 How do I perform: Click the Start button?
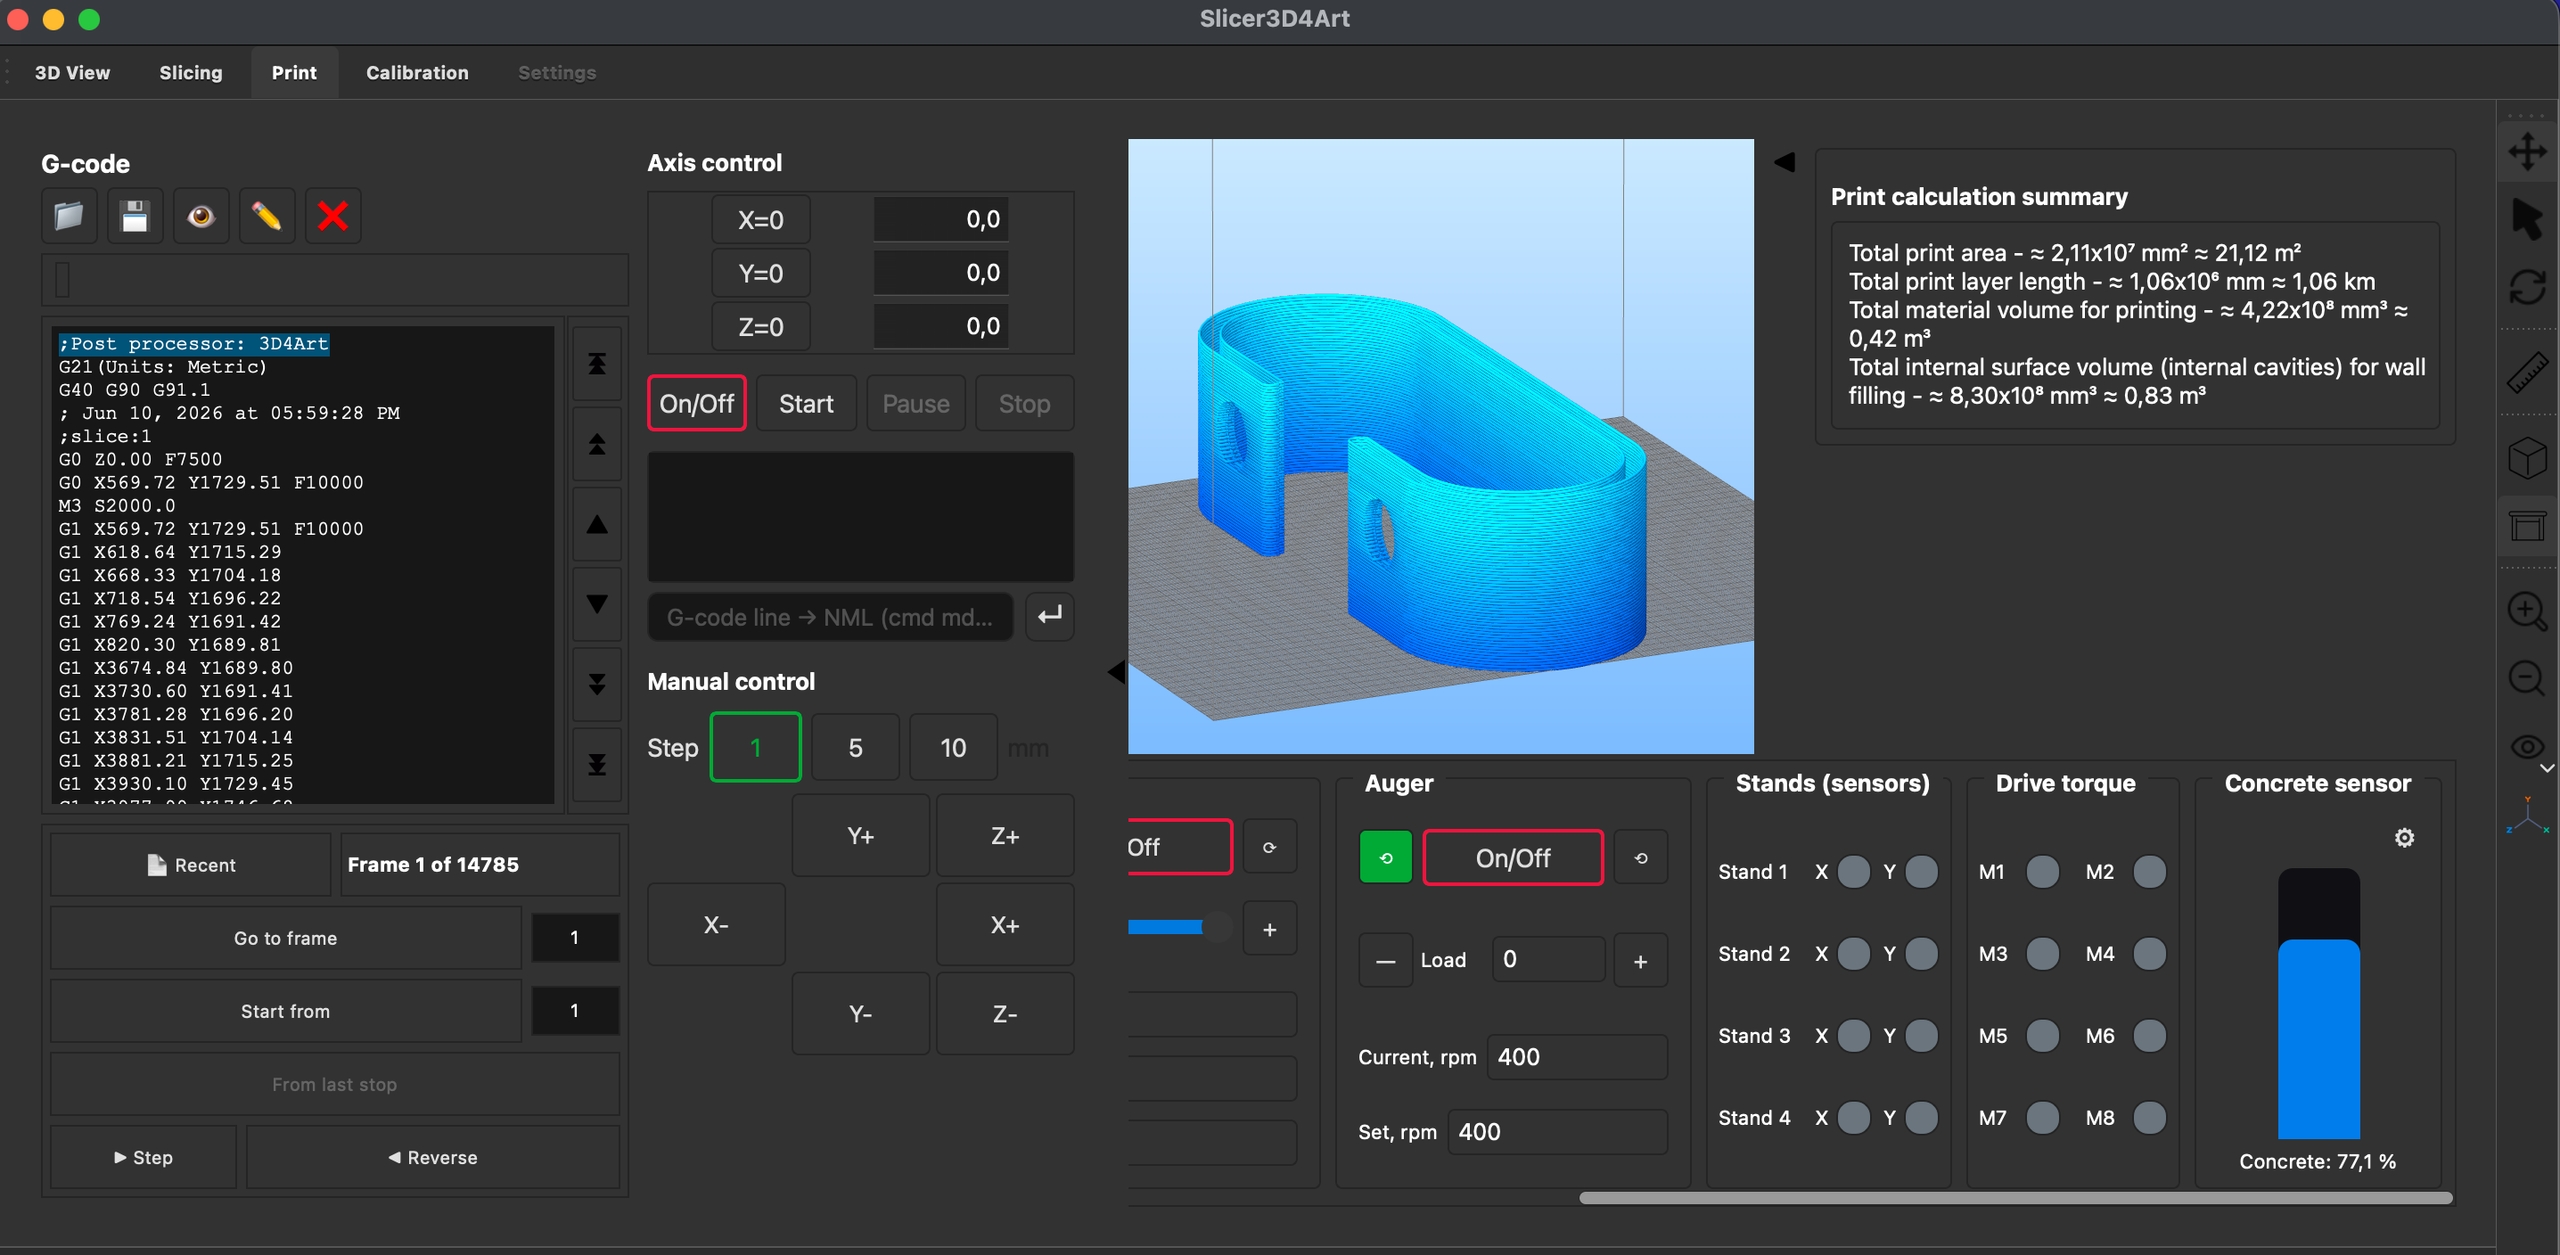806,404
